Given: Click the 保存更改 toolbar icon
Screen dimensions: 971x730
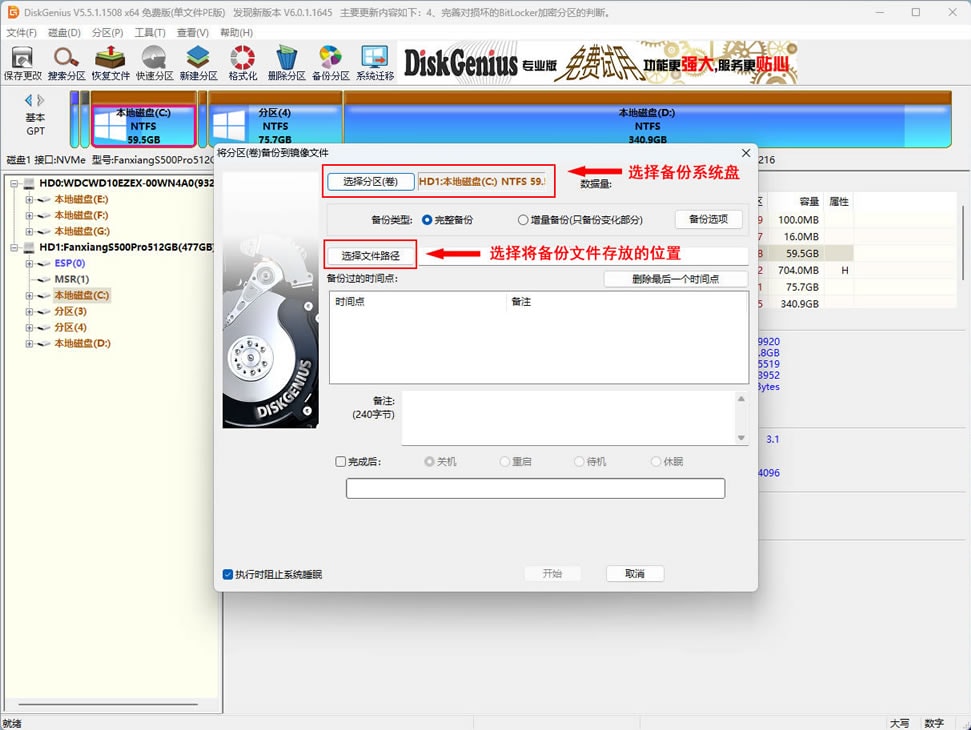Looking at the screenshot, I should point(23,62).
